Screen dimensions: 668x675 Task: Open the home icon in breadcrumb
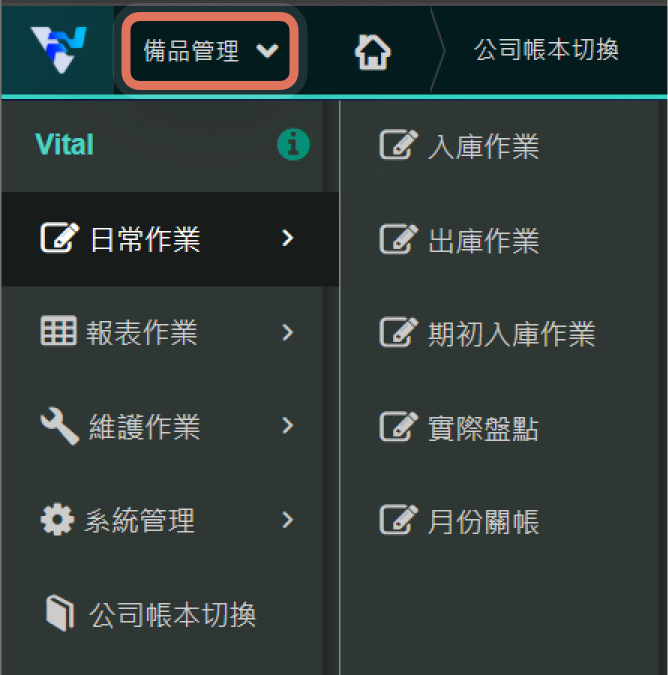click(372, 52)
